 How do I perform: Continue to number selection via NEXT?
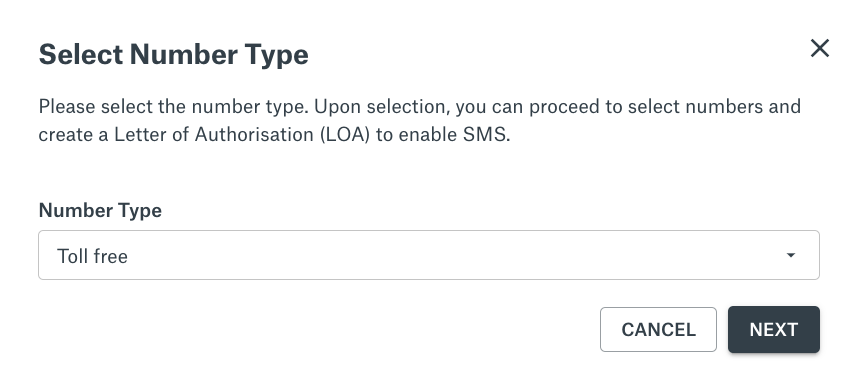click(773, 329)
